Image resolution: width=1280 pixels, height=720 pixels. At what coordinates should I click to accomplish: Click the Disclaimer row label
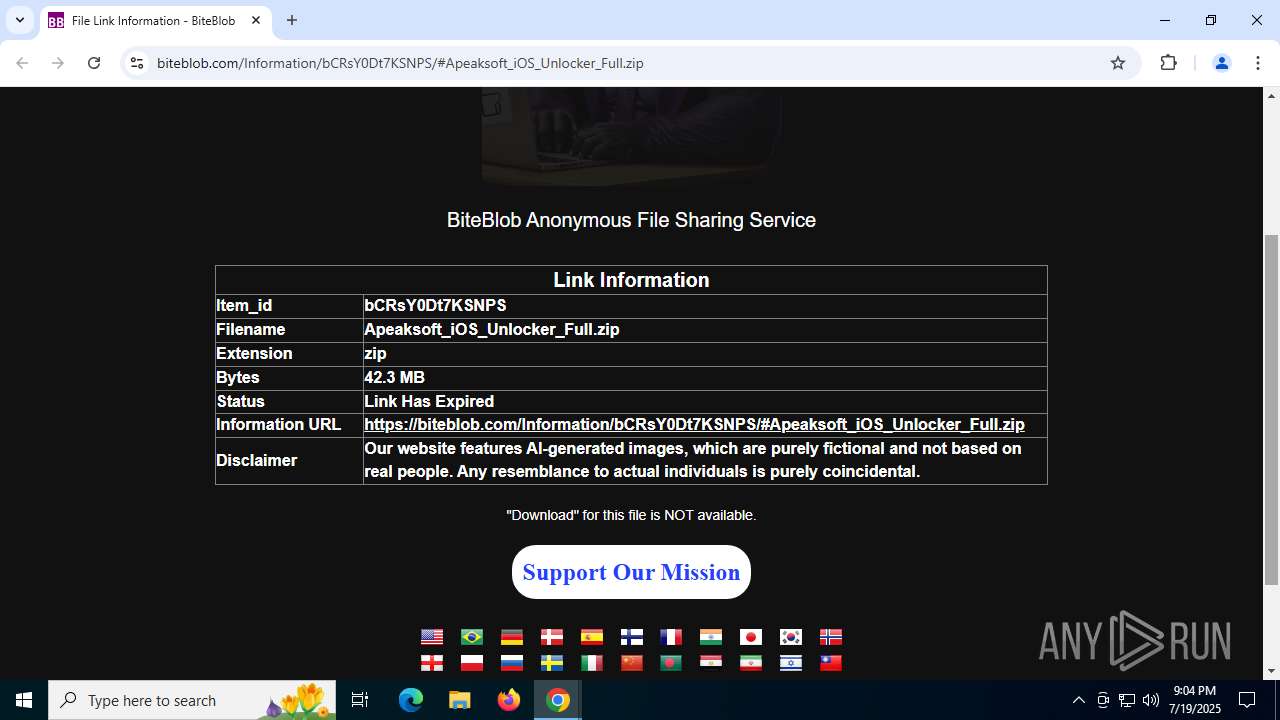click(x=257, y=461)
